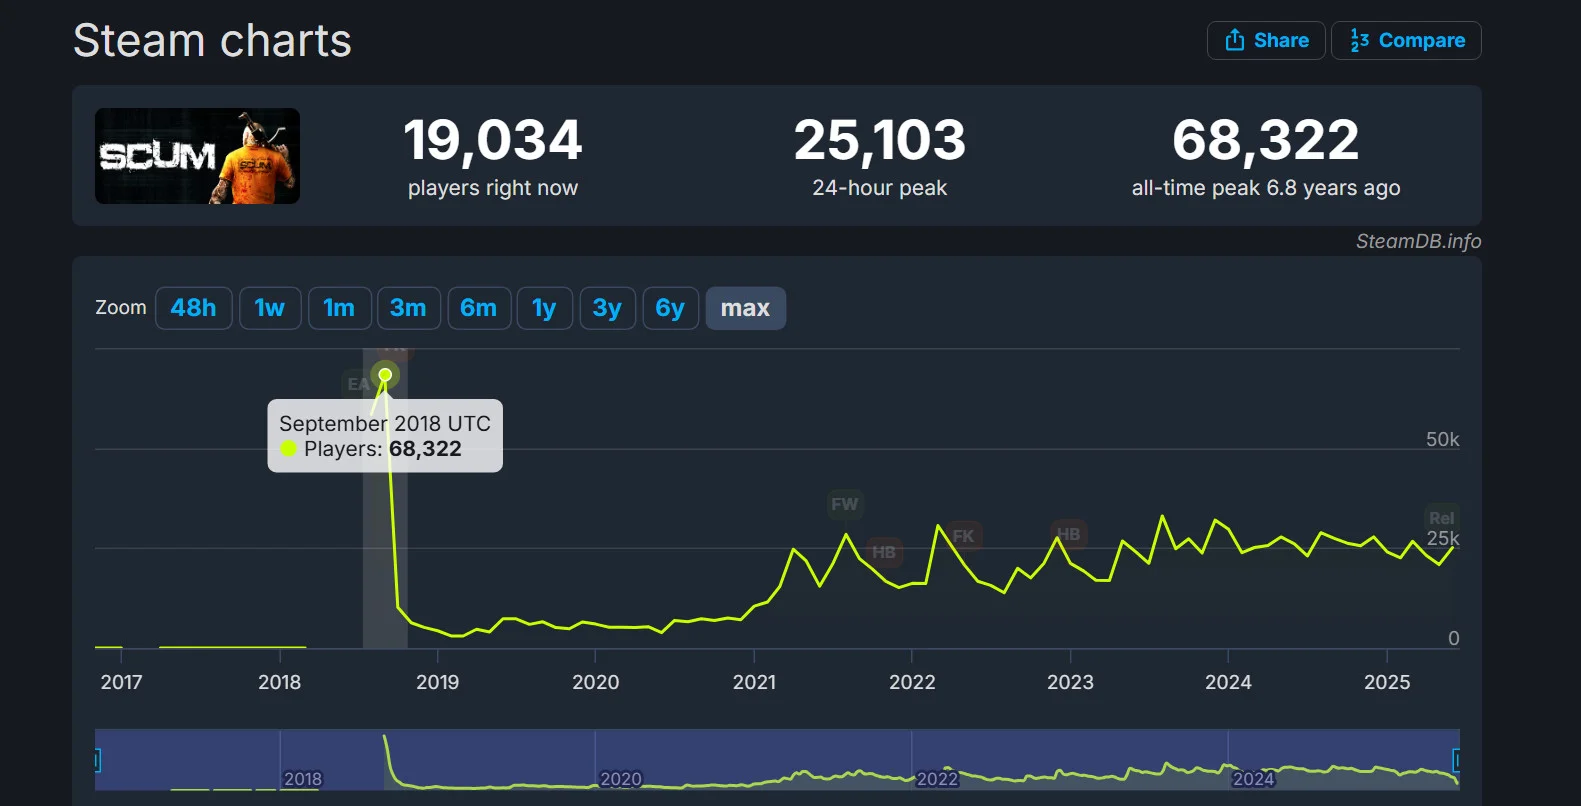This screenshot has height=806, width=1581.
Task: Switch zoom to 6m
Action: (479, 308)
